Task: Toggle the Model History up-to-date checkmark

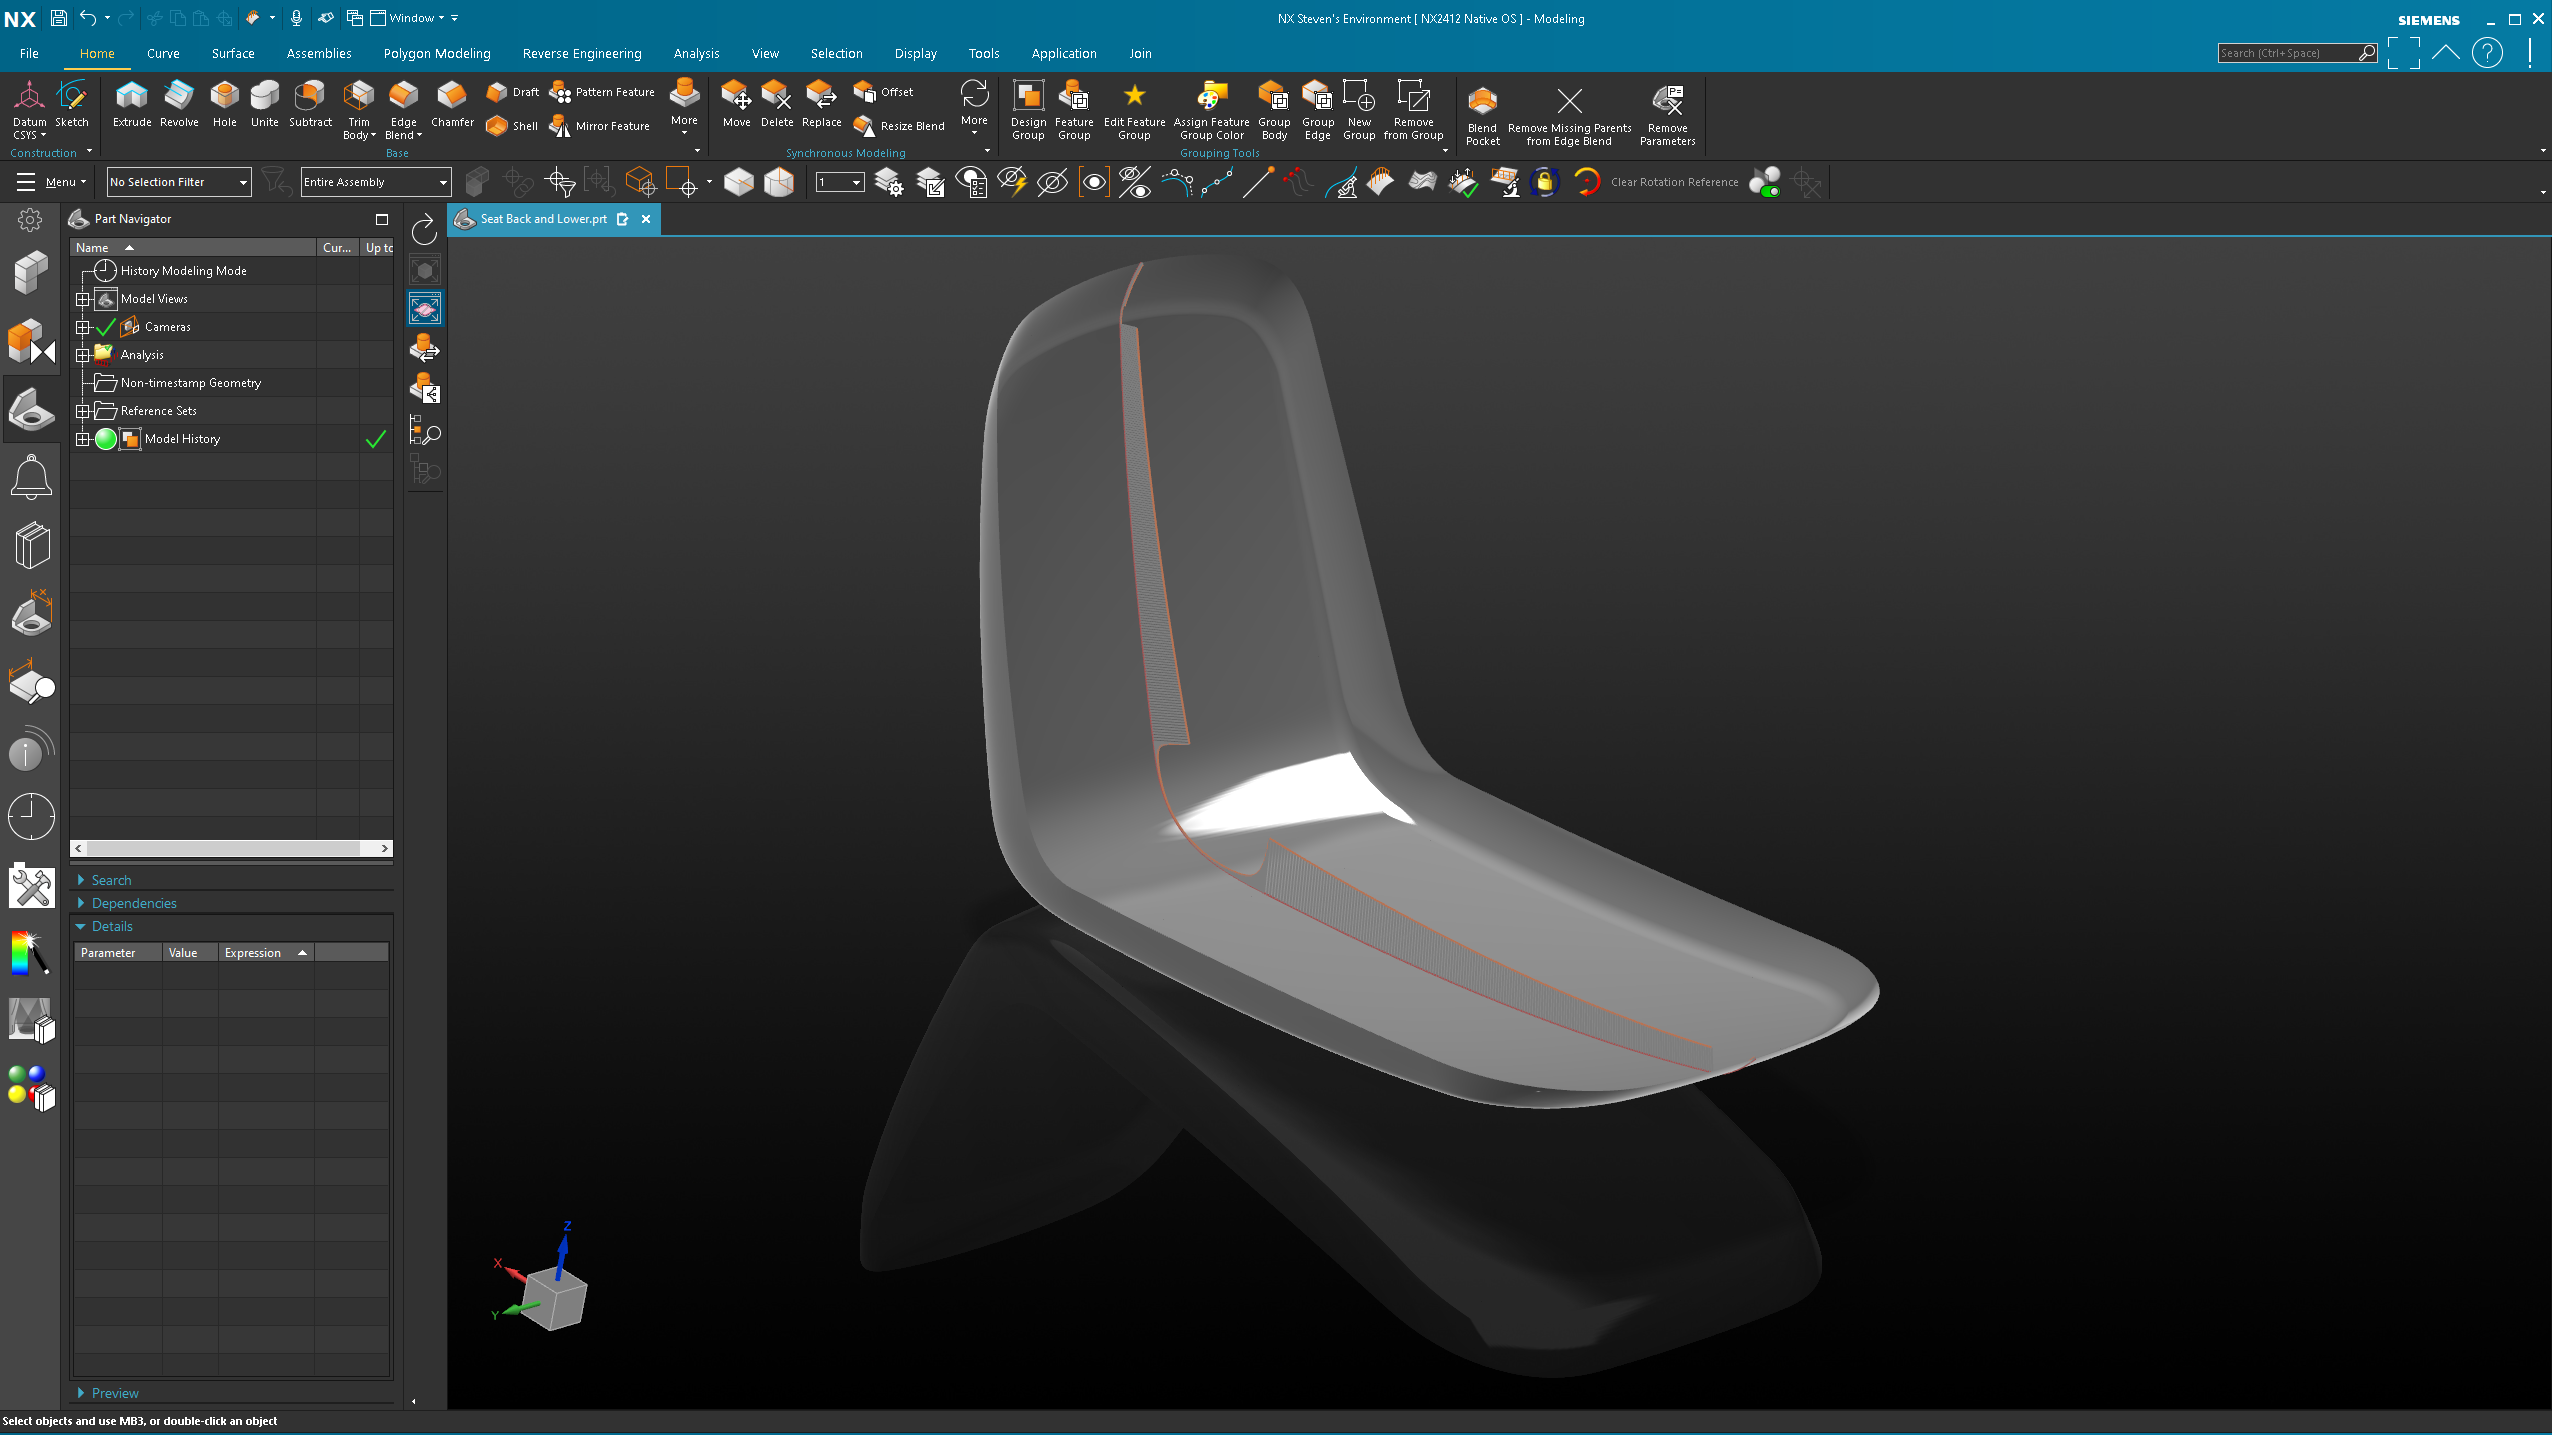Action: [x=376, y=439]
